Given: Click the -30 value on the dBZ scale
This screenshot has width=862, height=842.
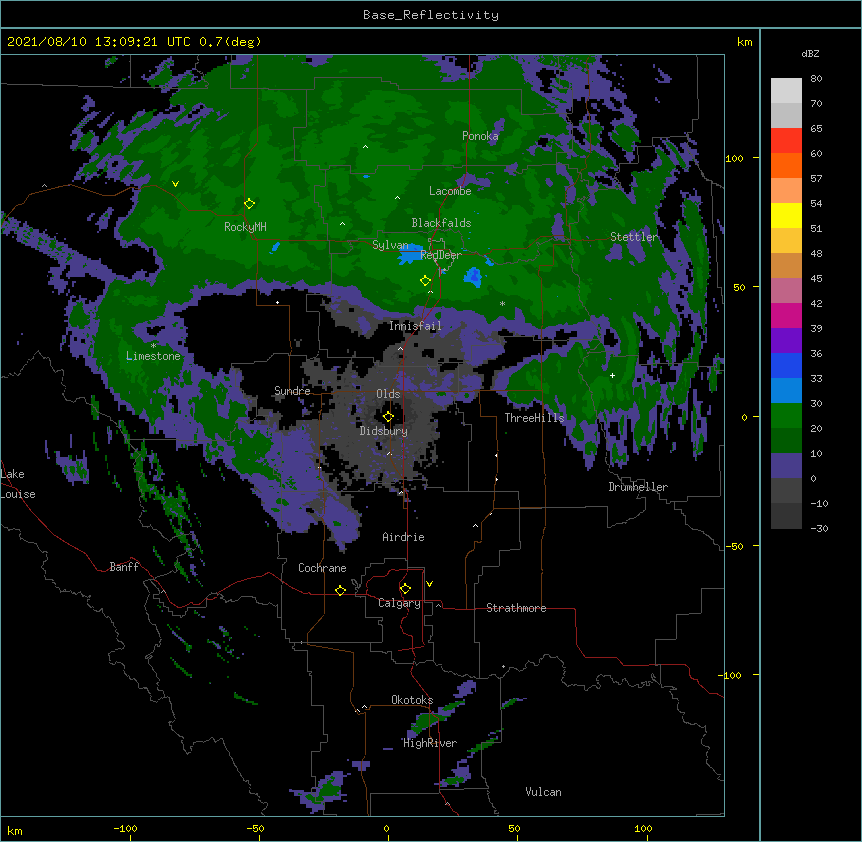Looking at the screenshot, I should pos(819,528).
